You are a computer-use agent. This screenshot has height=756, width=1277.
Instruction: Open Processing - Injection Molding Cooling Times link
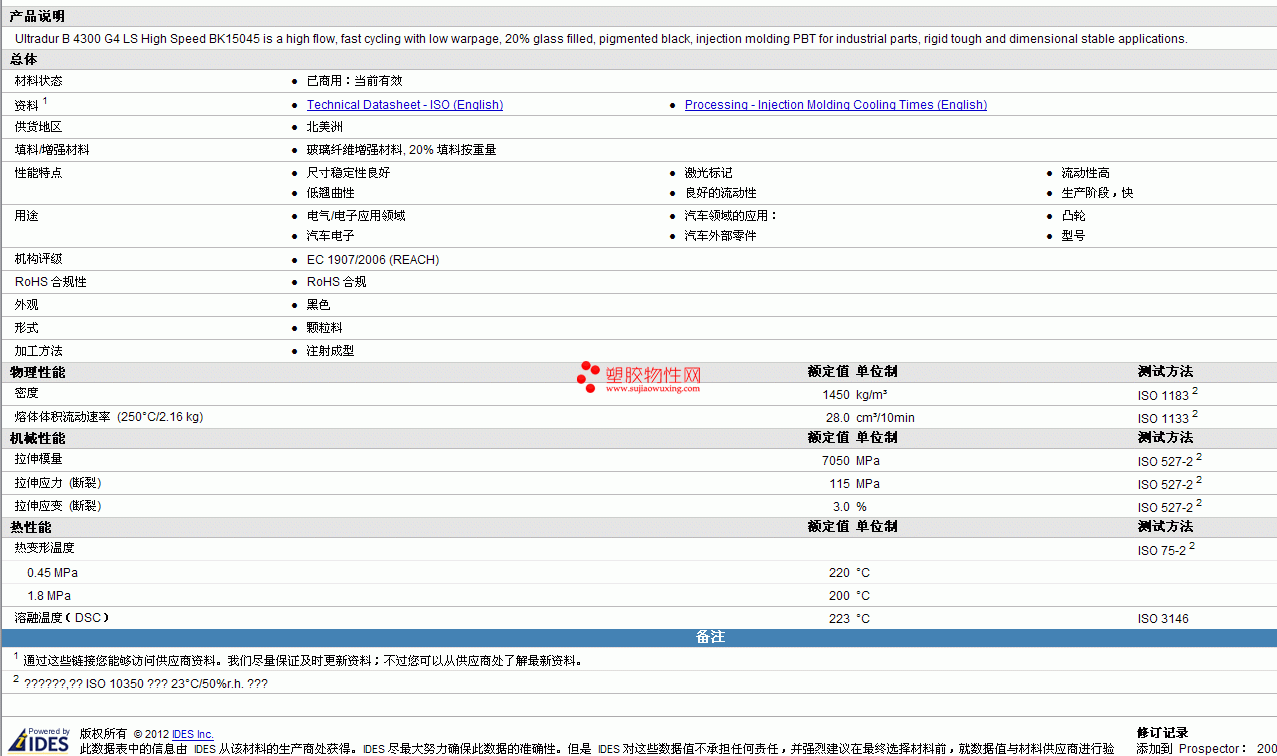click(836, 105)
